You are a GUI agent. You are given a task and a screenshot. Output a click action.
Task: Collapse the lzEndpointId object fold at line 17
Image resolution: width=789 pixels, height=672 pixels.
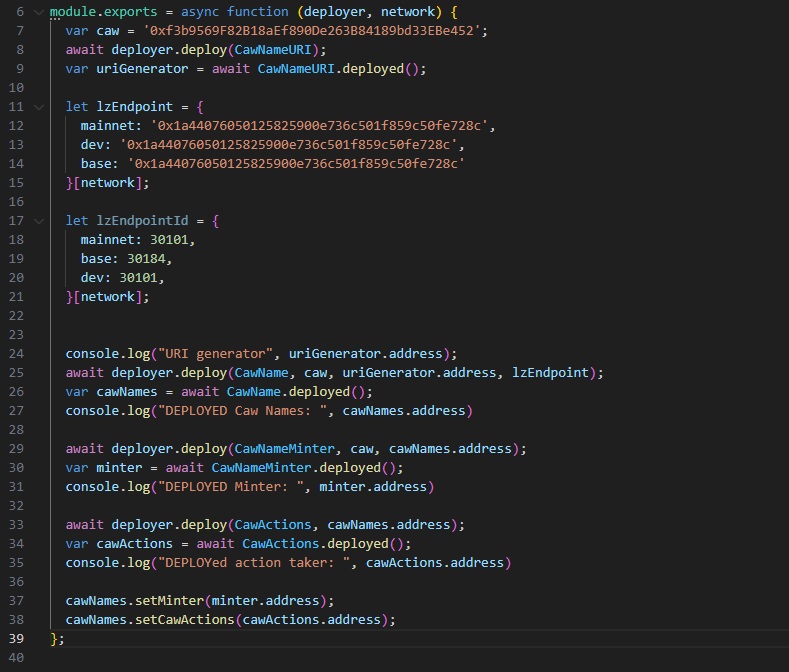tap(39, 221)
